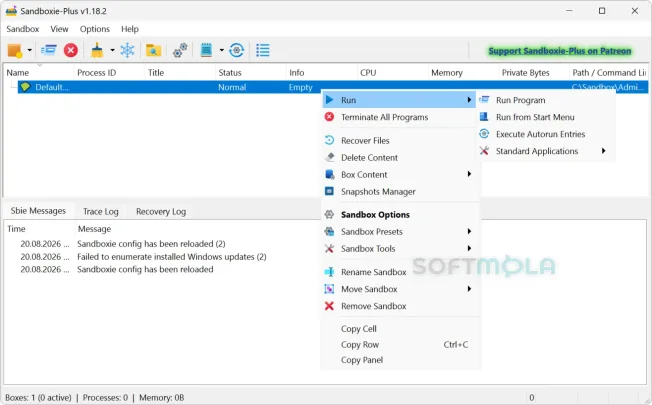Choose Delete Content in the context menu
The height and width of the screenshot is (405, 652).
click(369, 158)
